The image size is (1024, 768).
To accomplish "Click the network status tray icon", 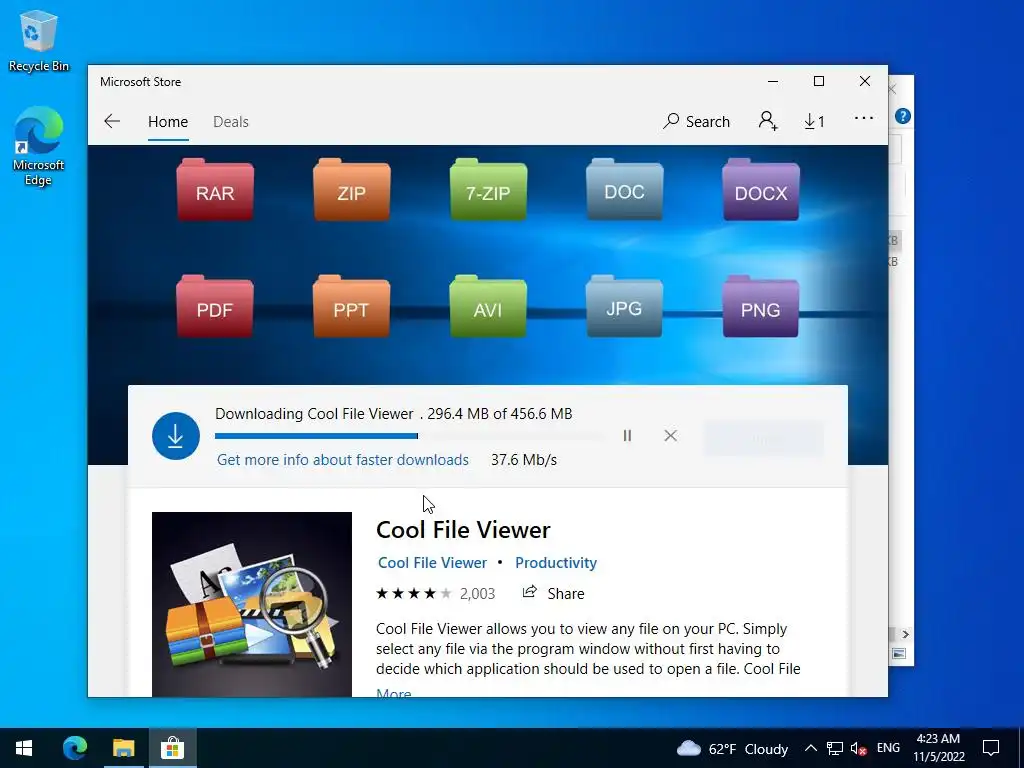I will (x=835, y=748).
